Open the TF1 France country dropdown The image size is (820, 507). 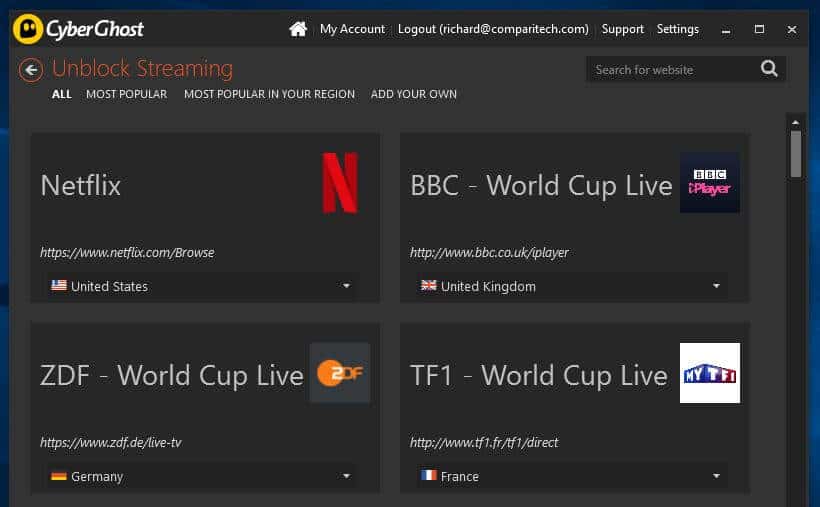click(572, 476)
